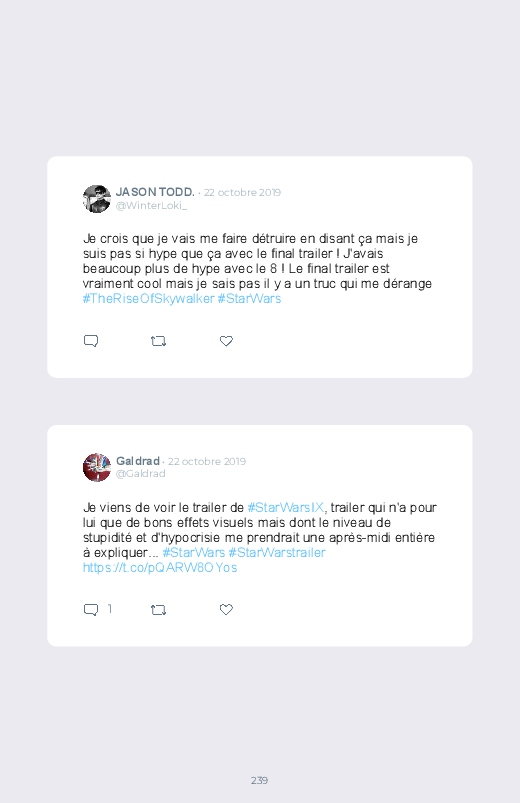Open the #StarWarstrailer hashtag

[277, 553]
